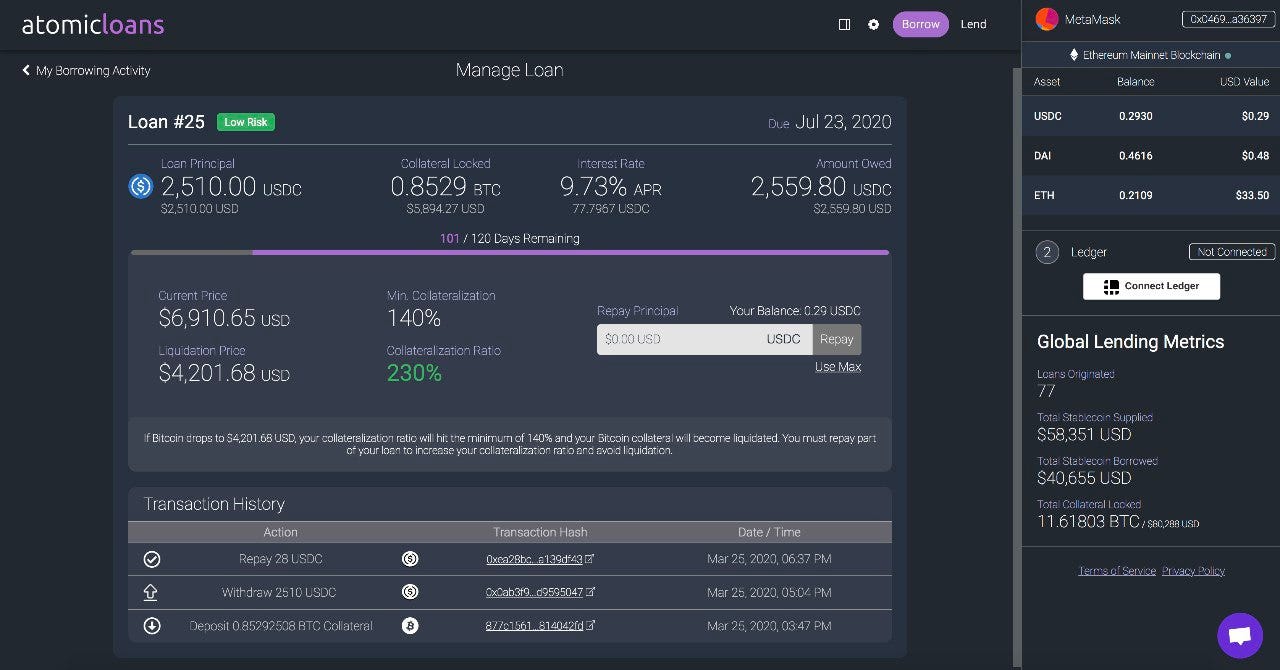The image size is (1280, 670).
Task: Click Total Stablecoin Borrowed $40,655 USD
Action: (1084, 478)
